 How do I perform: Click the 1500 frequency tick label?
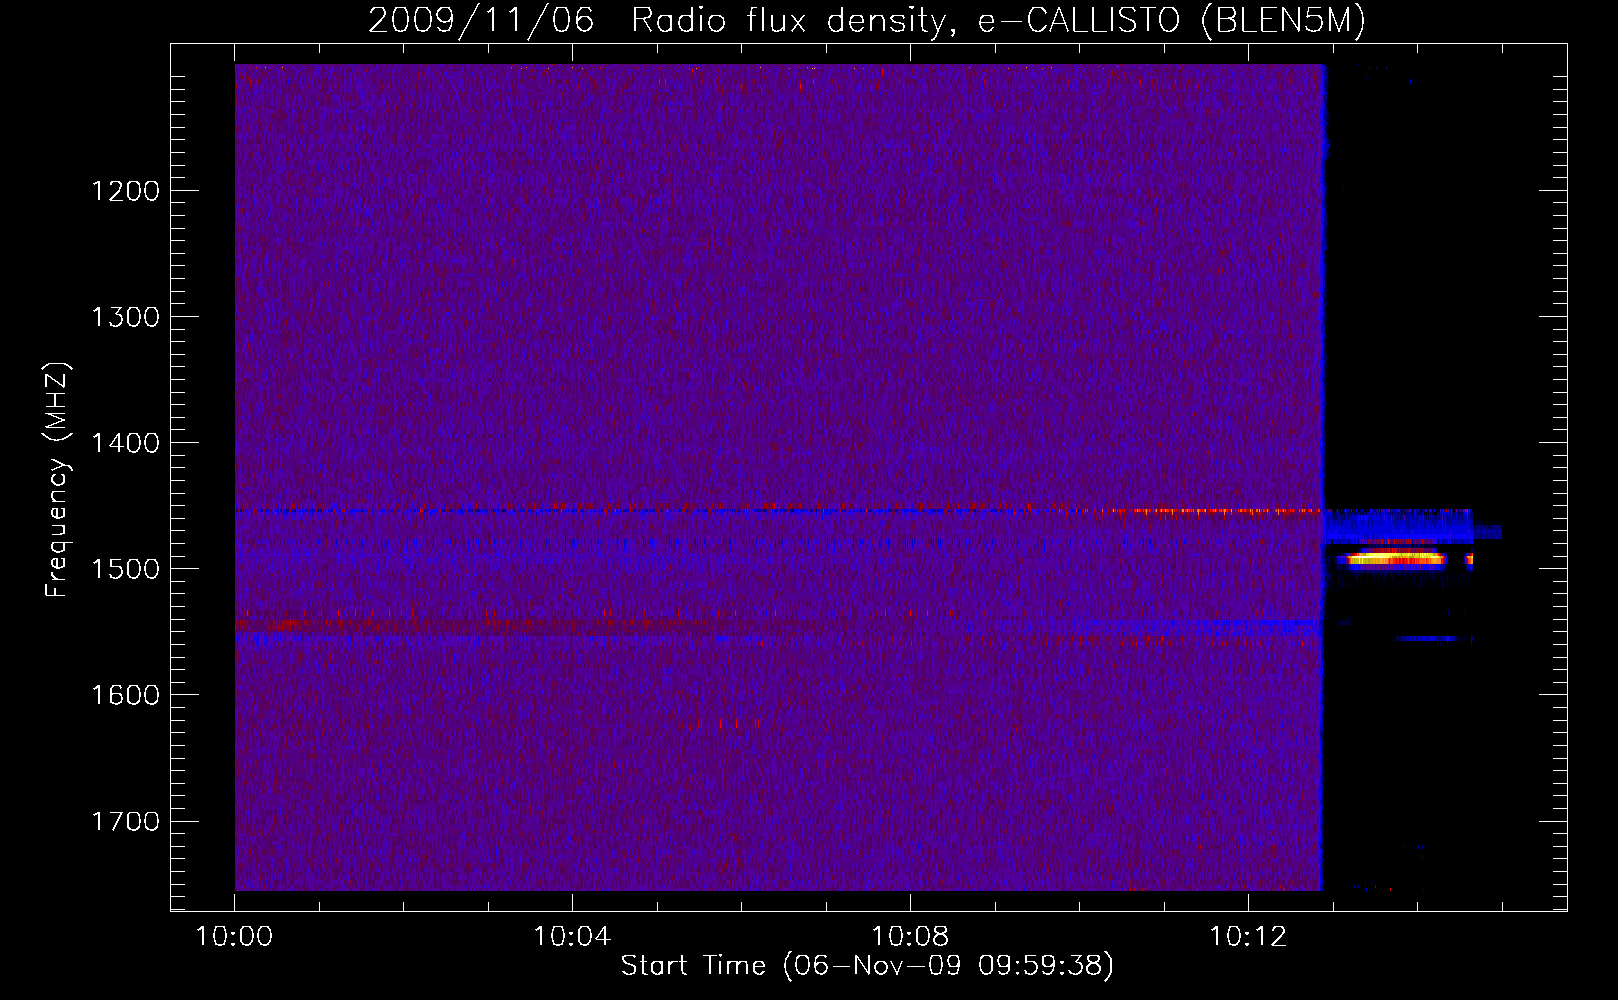pos(125,569)
